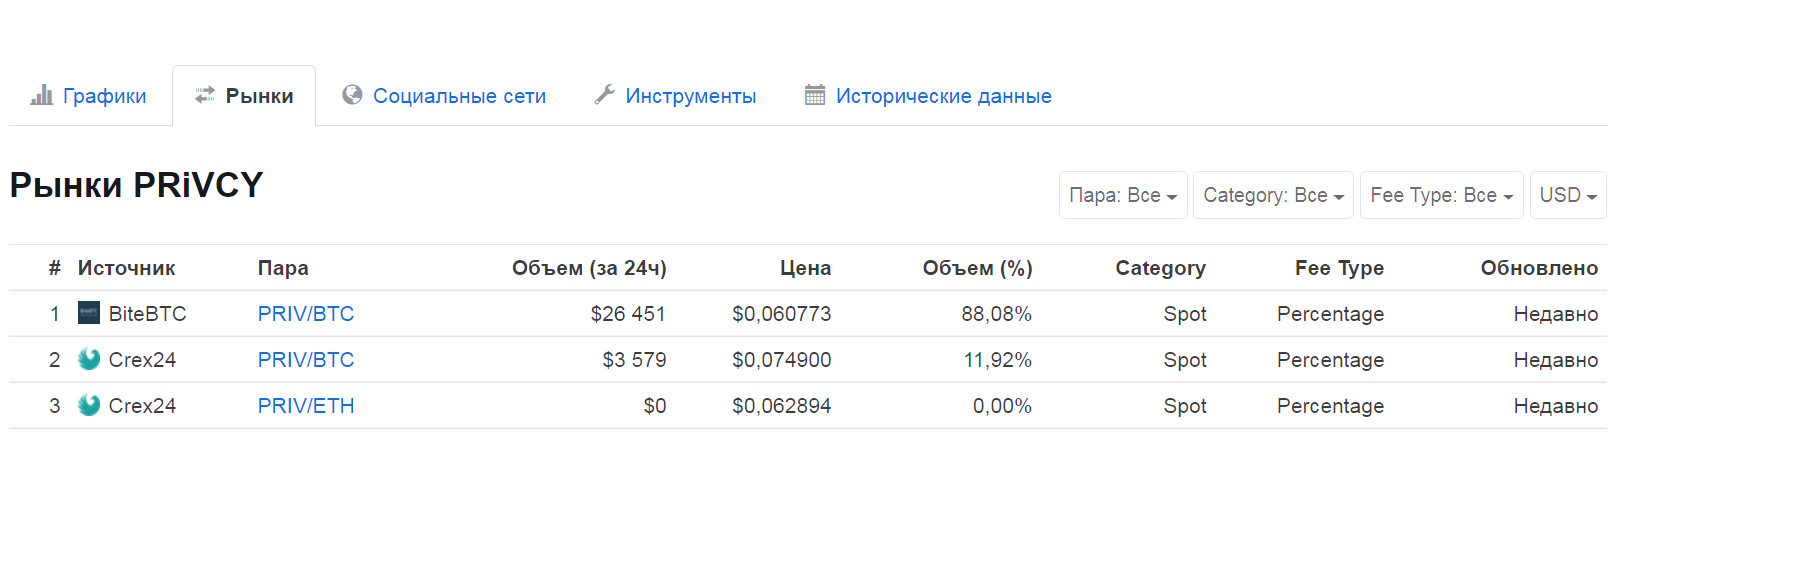Click the globe icon beside Социальные сети
1804x570 pixels.
(x=352, y=95)
